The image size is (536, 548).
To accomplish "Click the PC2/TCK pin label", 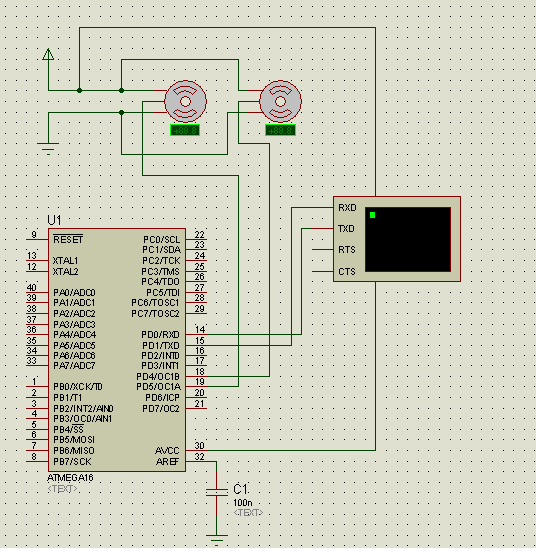I will click(x=161, y=260).
